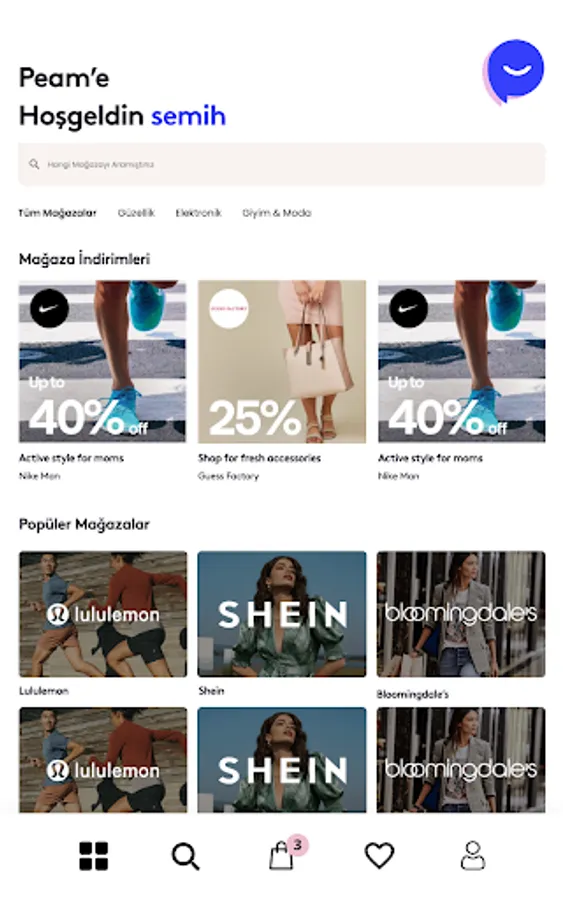Viewport: 563px width, 900px height.
Task: Open the first Shein store tile
Action: click(x=282, y=614)
